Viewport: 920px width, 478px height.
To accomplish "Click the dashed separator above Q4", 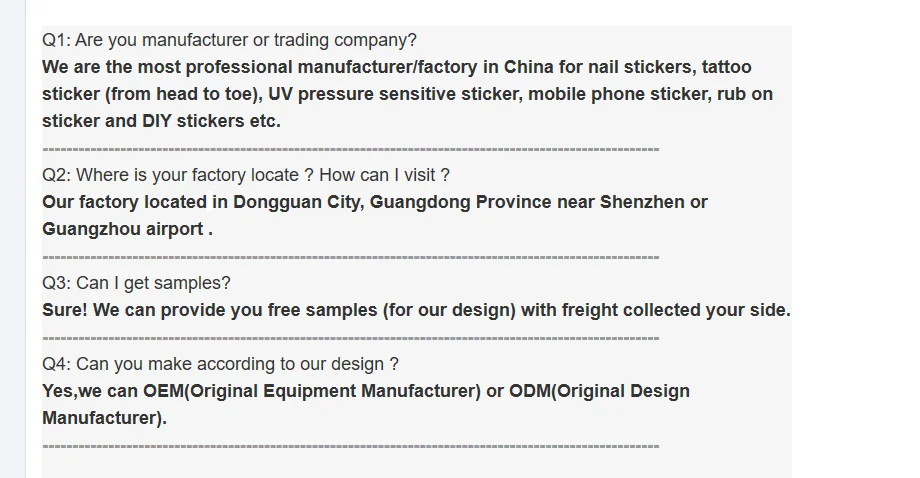I will point(350,338).
